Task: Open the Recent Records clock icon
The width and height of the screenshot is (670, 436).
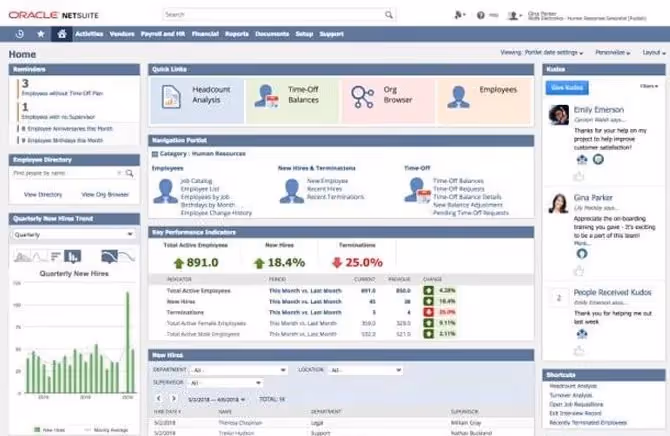Action: (19, 34)
